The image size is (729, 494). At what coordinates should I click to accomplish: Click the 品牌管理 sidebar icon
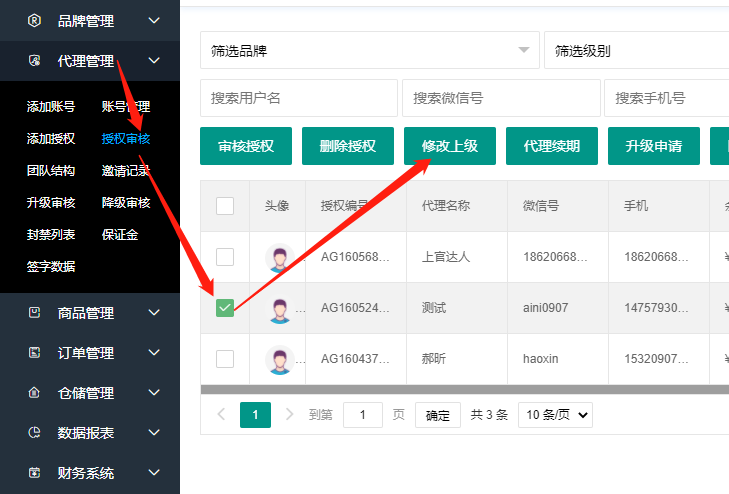35,20
